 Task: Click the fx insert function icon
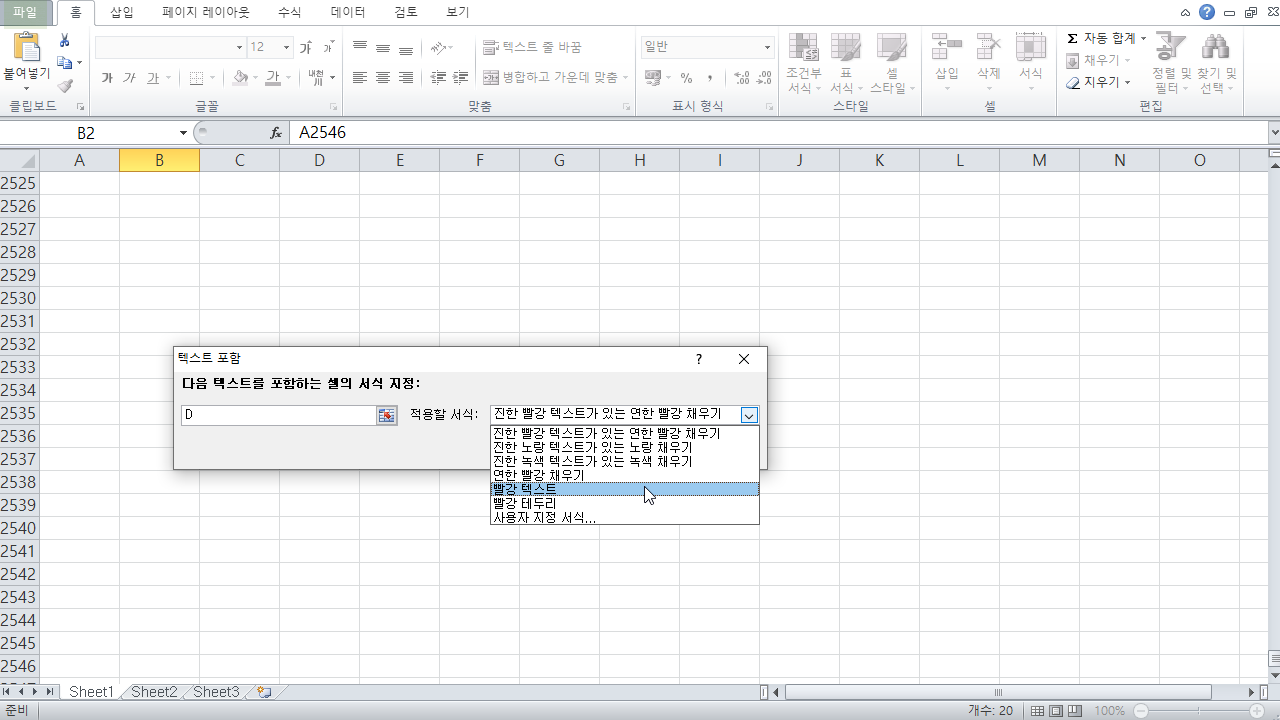[x=276, y=132]
